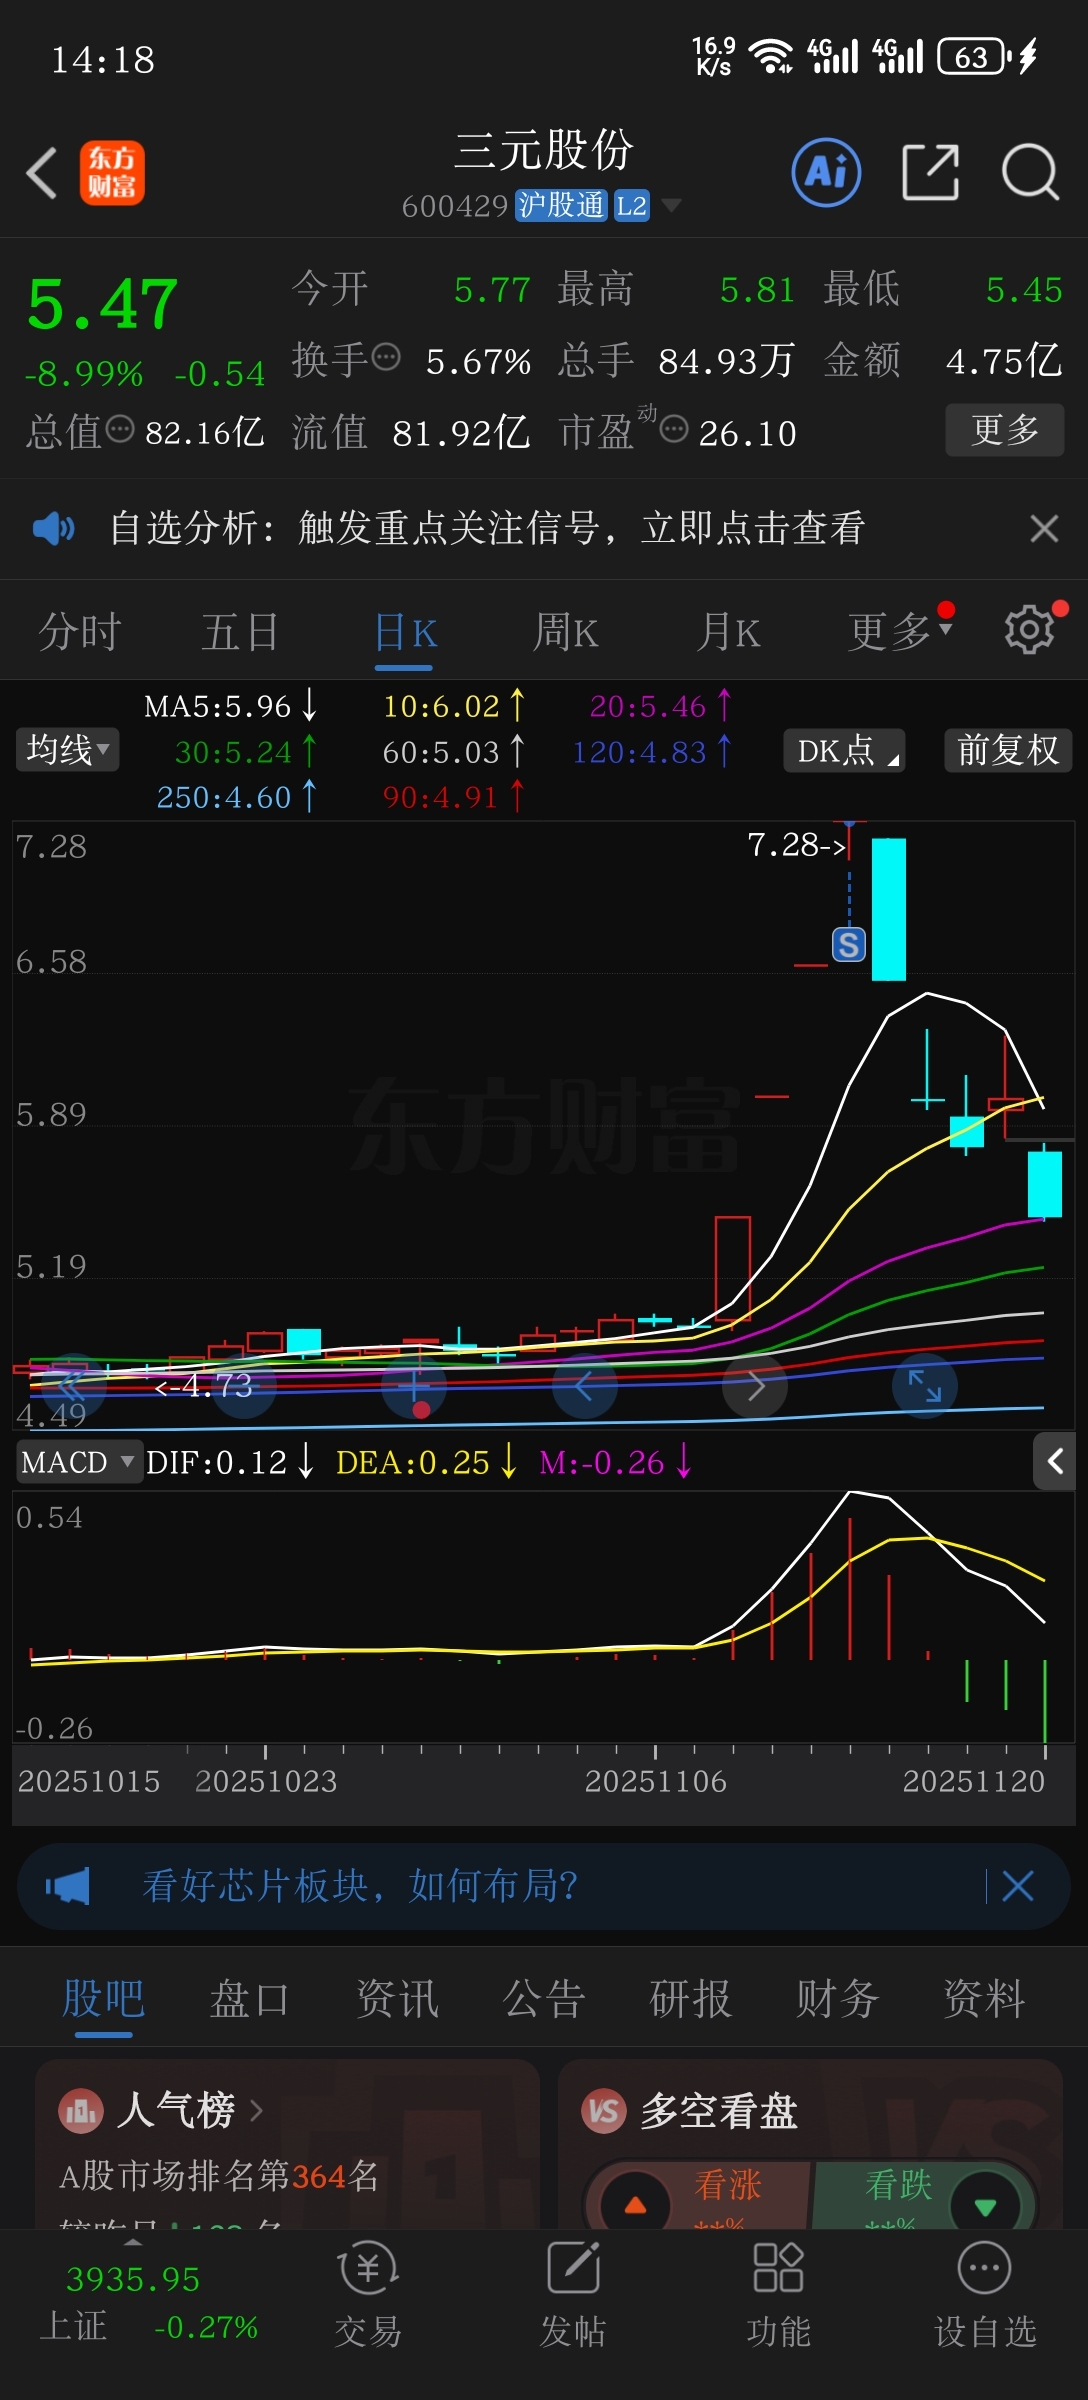1088x2400 pixels.
Task: Open 看好芯片板块 promotion link
Action: 360,1886
